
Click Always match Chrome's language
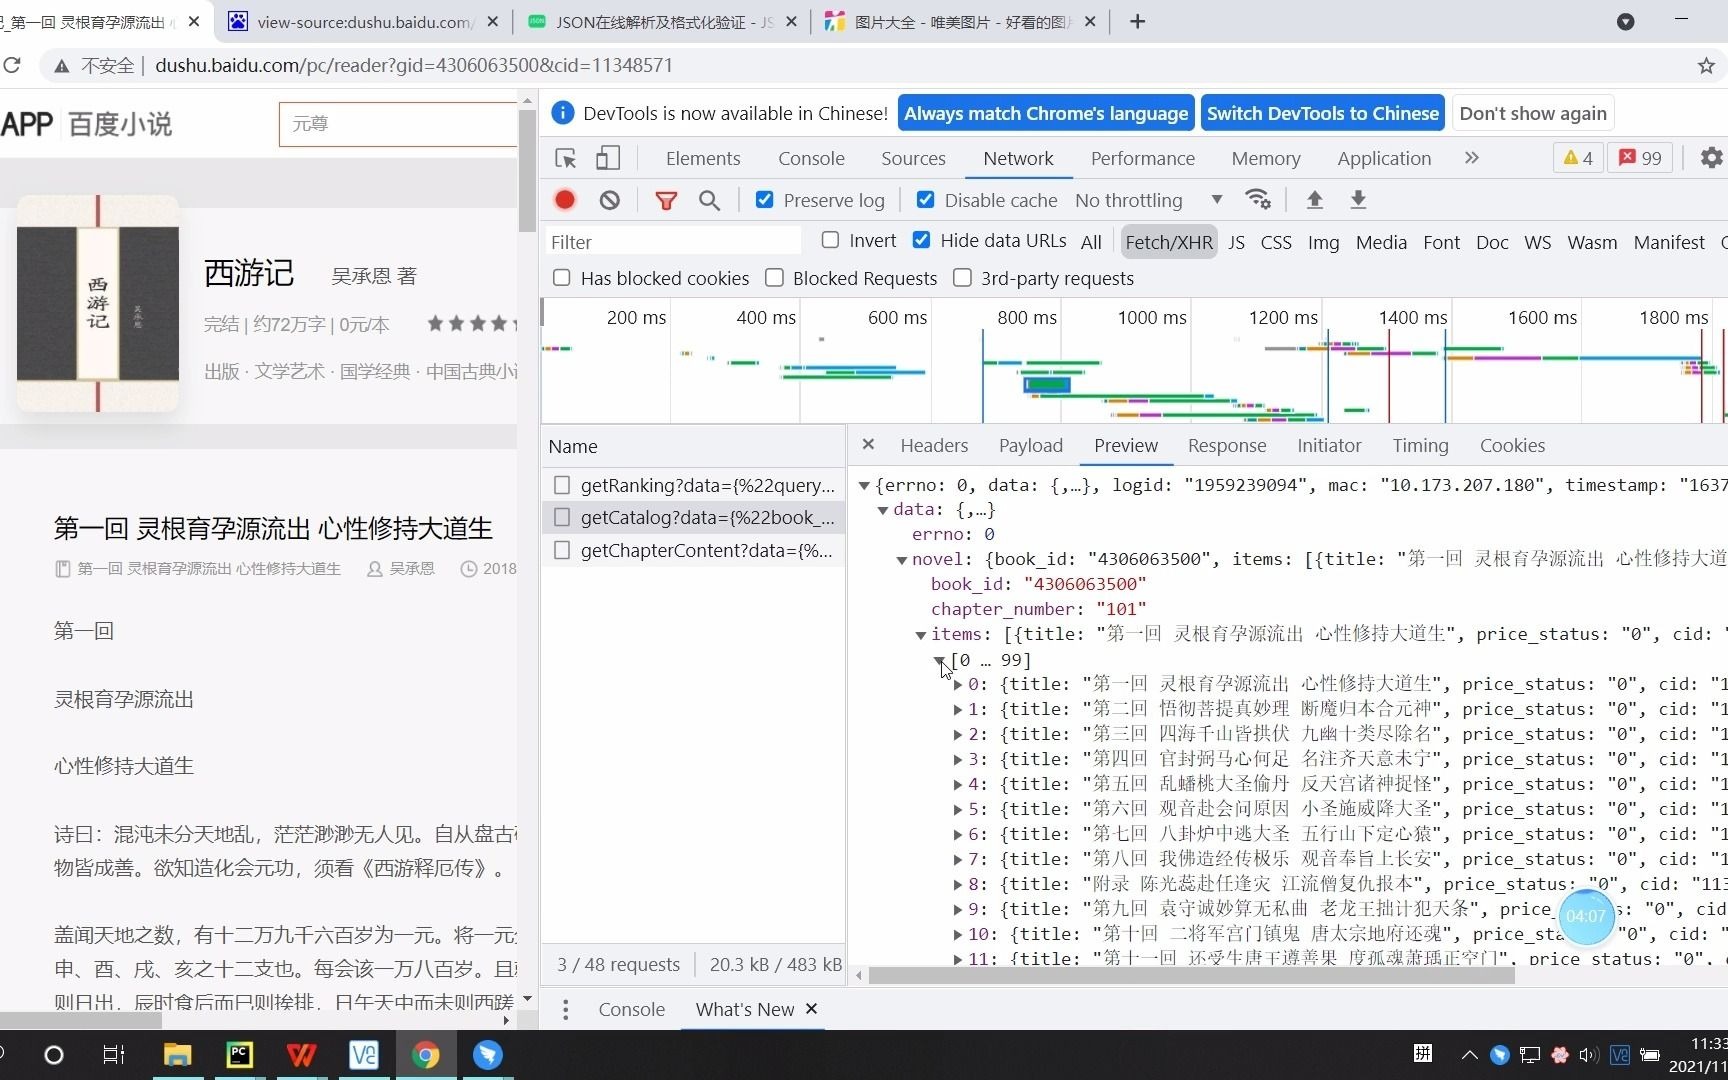point(1046,113)
